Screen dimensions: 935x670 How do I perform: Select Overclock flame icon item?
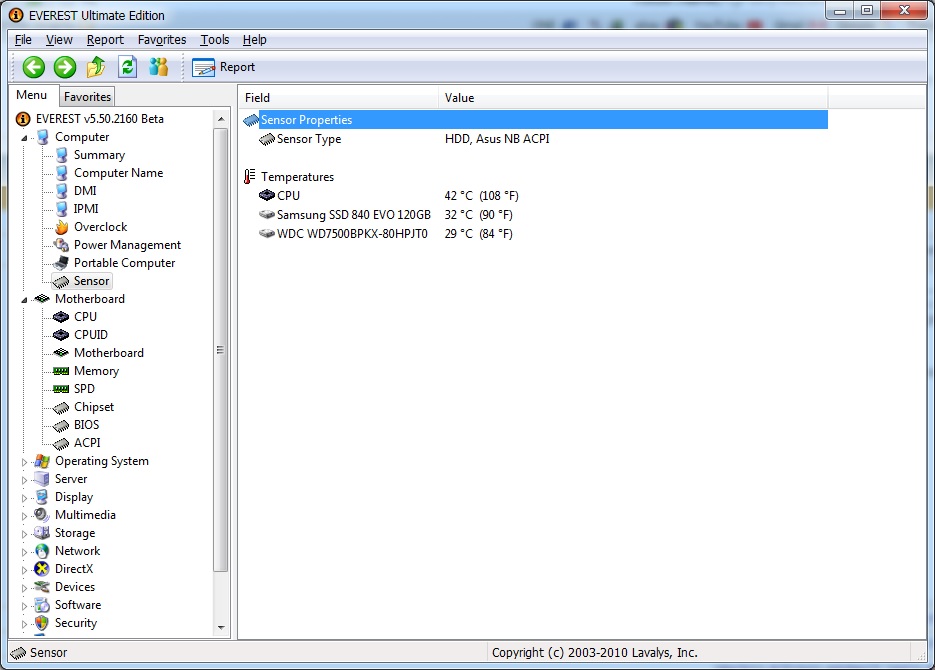100,227
